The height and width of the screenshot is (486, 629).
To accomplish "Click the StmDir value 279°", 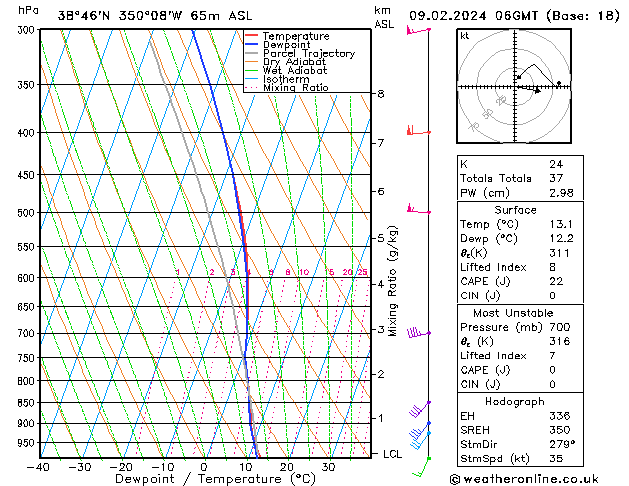I will (x=562, y=444).
